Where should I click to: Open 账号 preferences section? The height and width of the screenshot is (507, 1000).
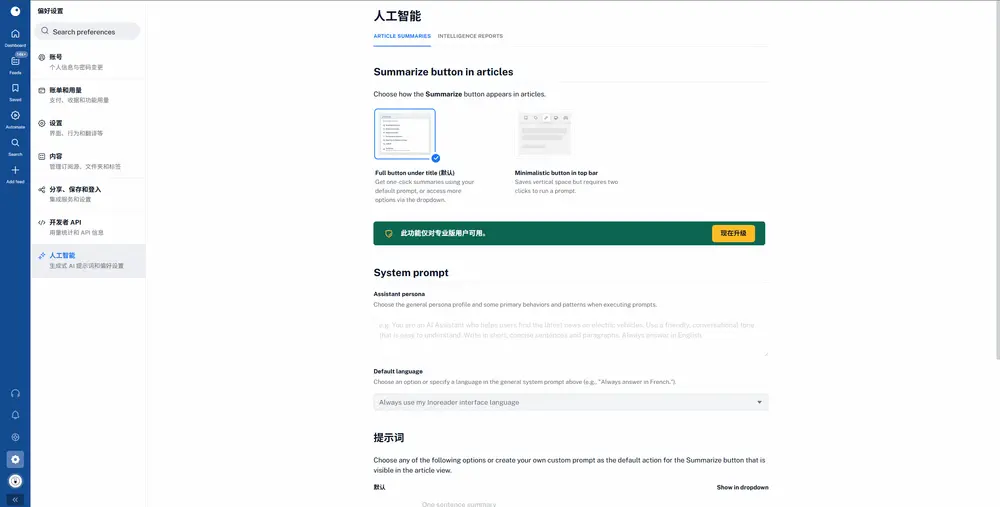88,62
